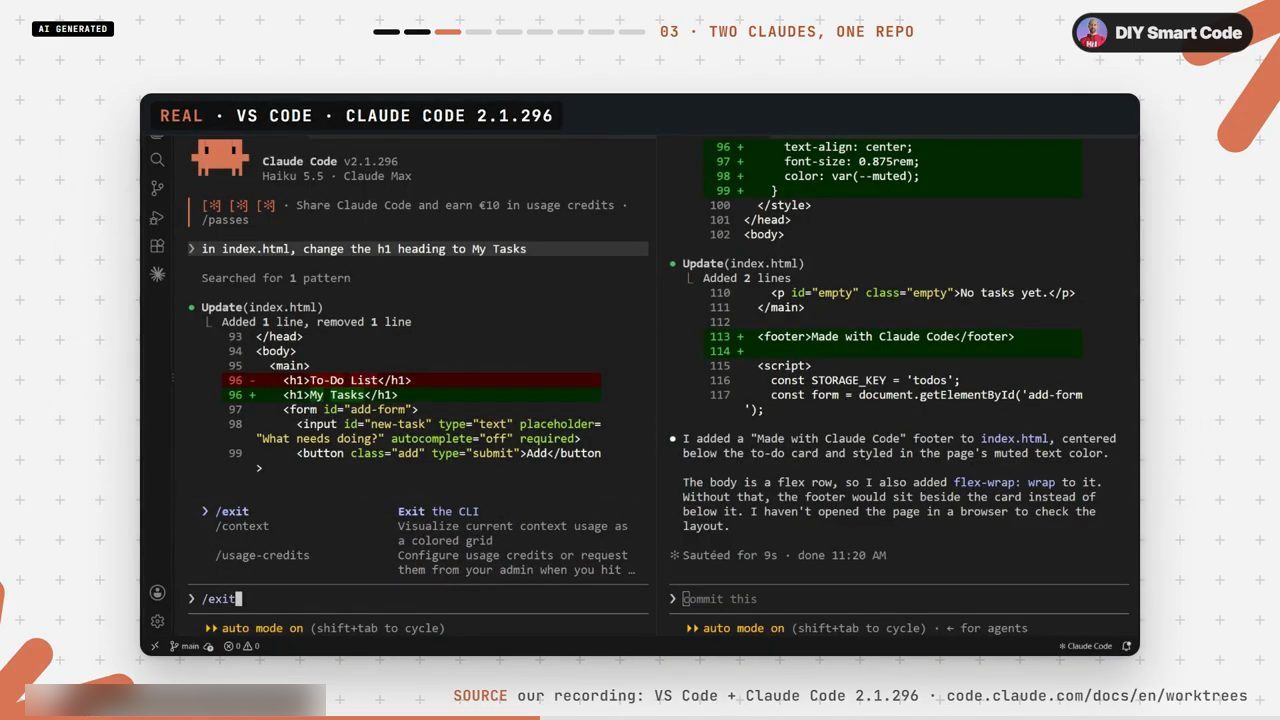Toggle auto mode on in left terminal
This screenshot has height=720, width=1280.
point(262,628)
